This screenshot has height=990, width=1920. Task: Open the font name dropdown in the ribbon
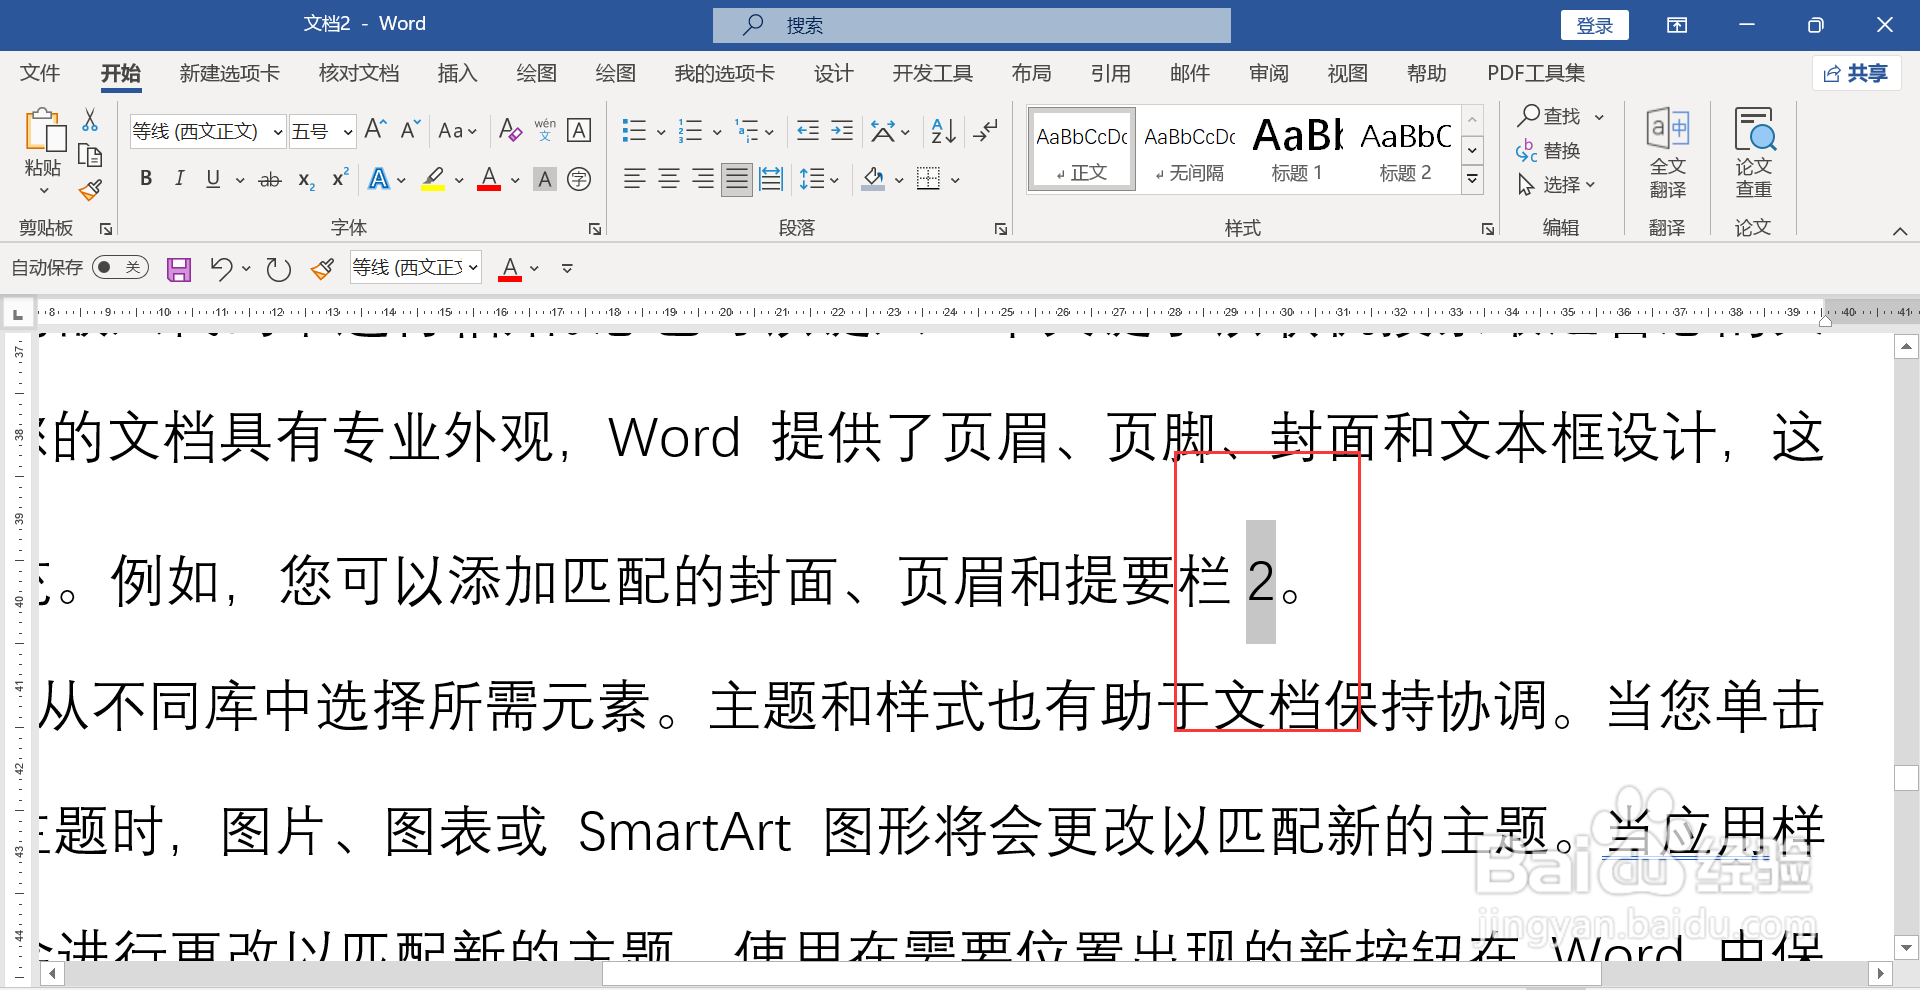(277, 131)
